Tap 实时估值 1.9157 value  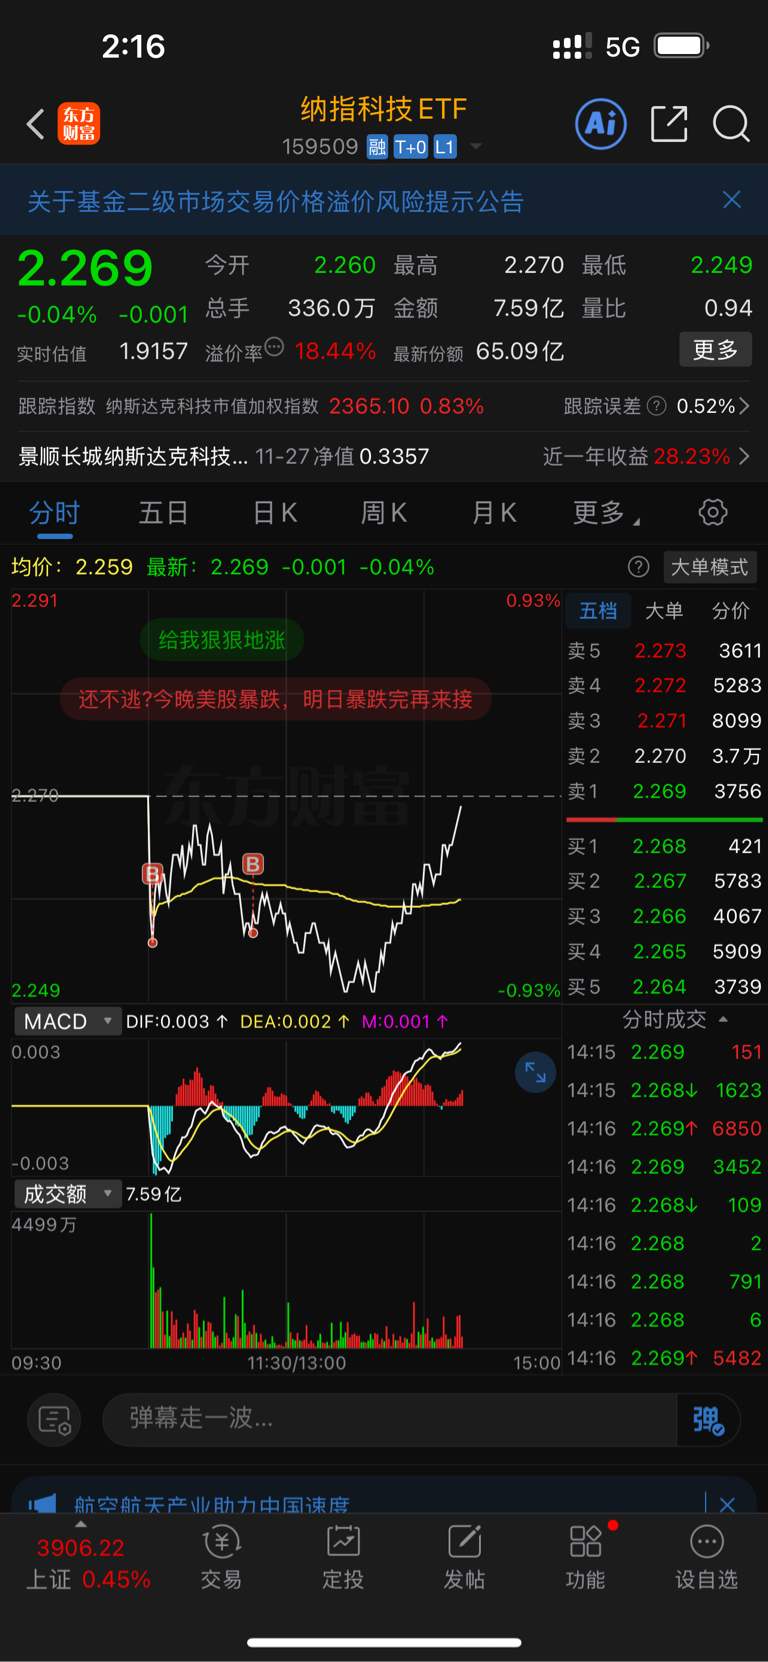click(153, 351)
